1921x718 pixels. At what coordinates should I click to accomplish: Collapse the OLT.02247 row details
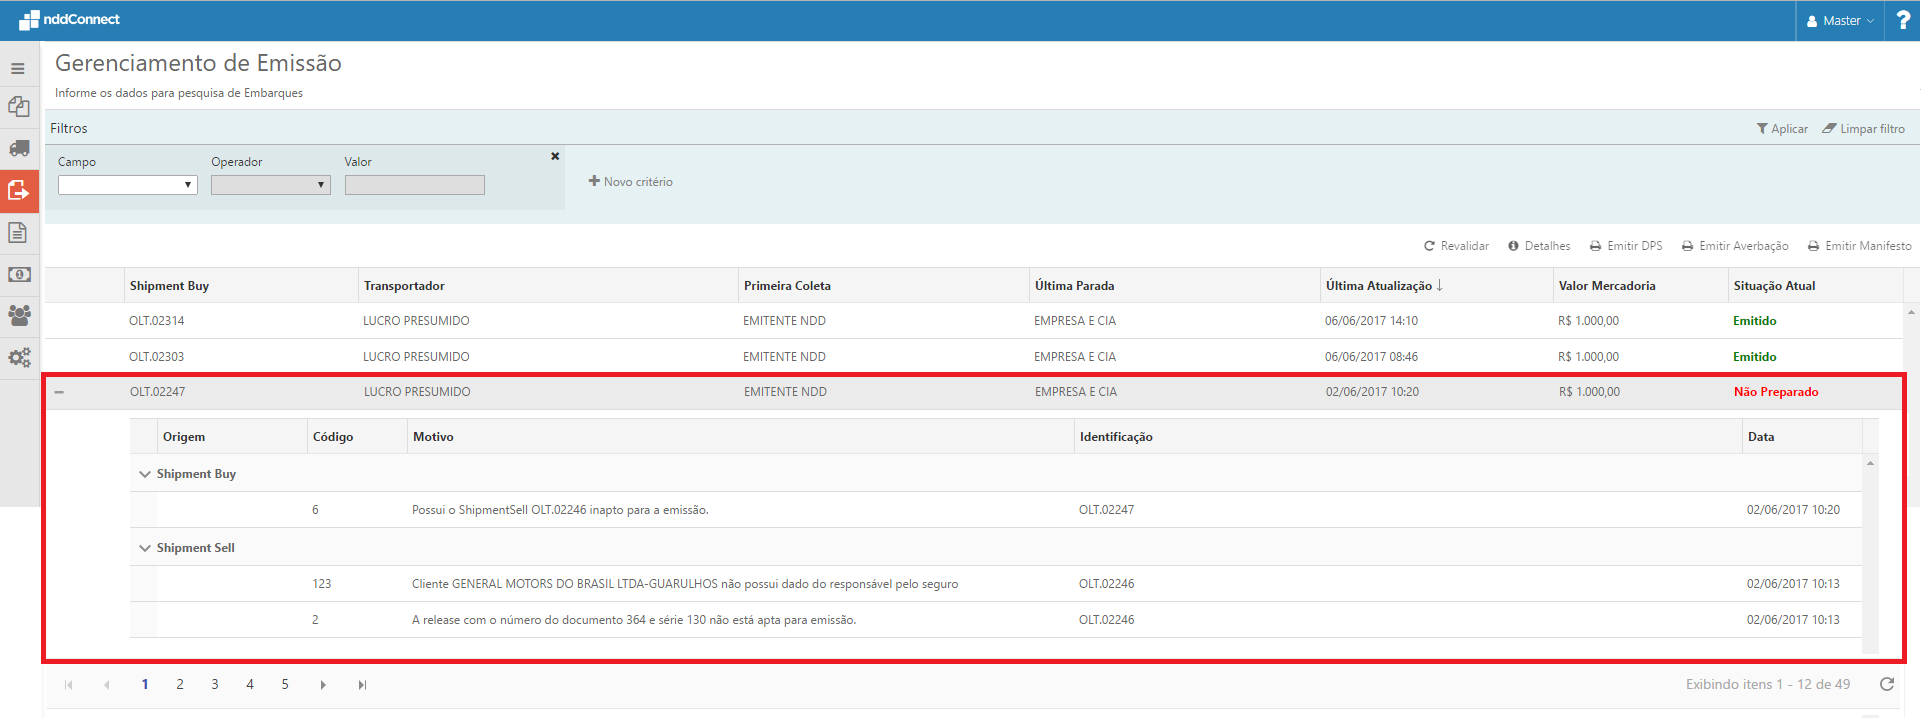tap(59, 392)
